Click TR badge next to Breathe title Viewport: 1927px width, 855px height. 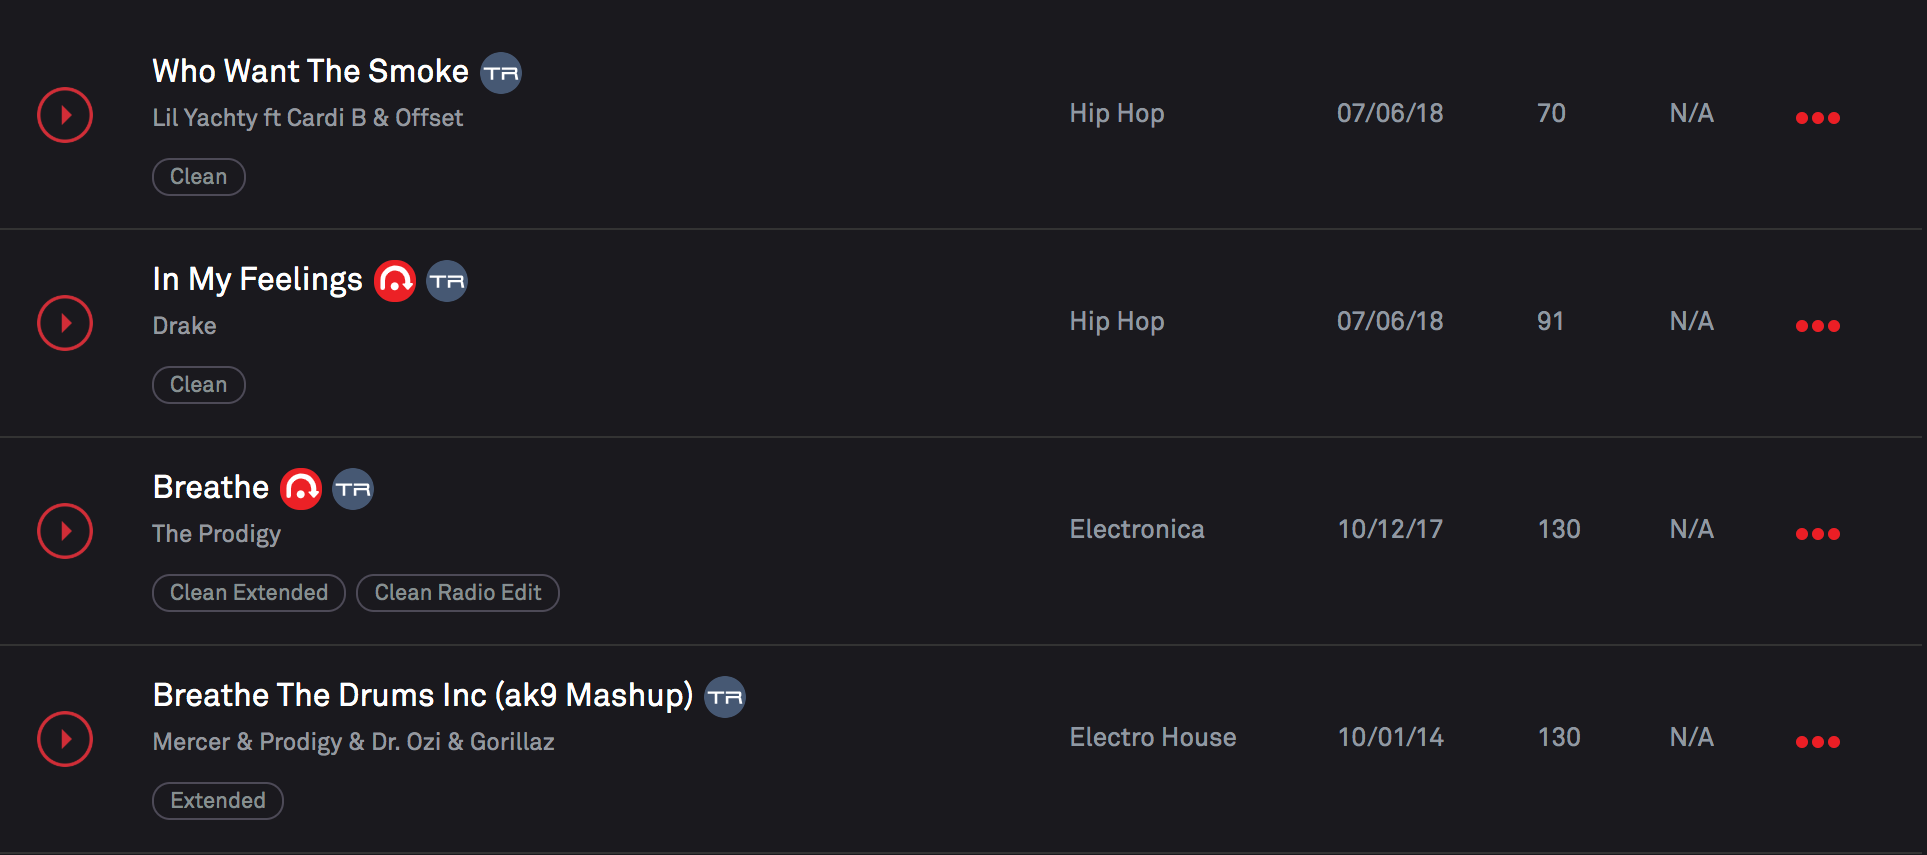[x=353, y=489]
